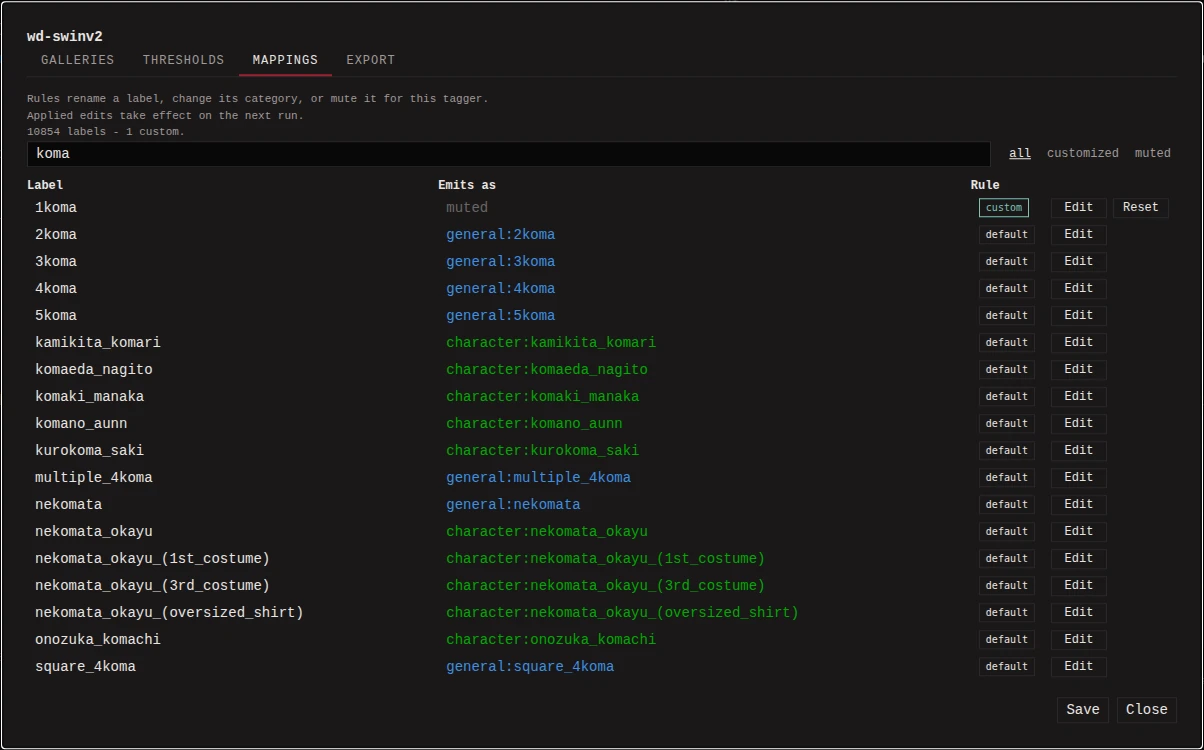Show all labels filter

tap(1020, 153)
